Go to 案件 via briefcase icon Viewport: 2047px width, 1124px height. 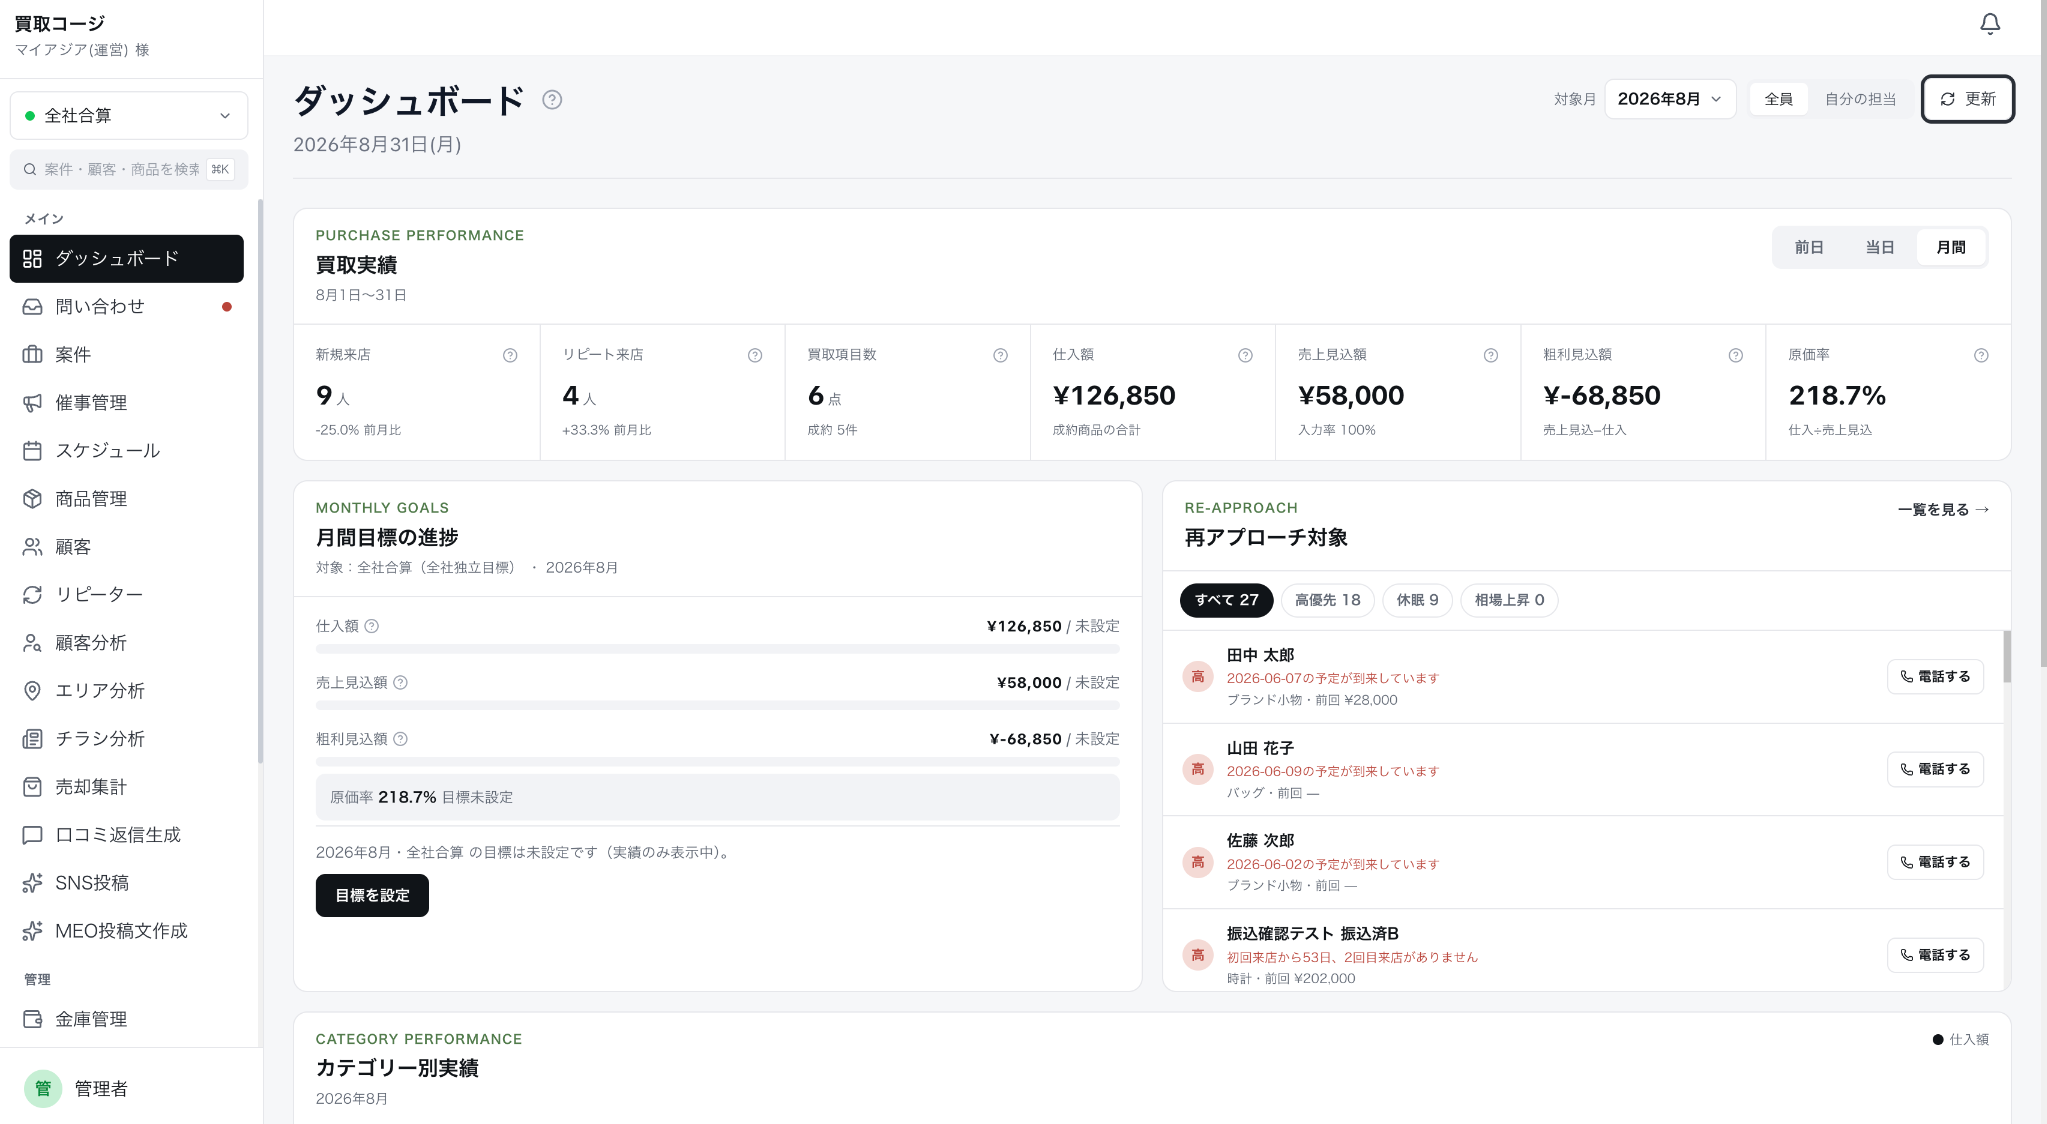point(33,355)
